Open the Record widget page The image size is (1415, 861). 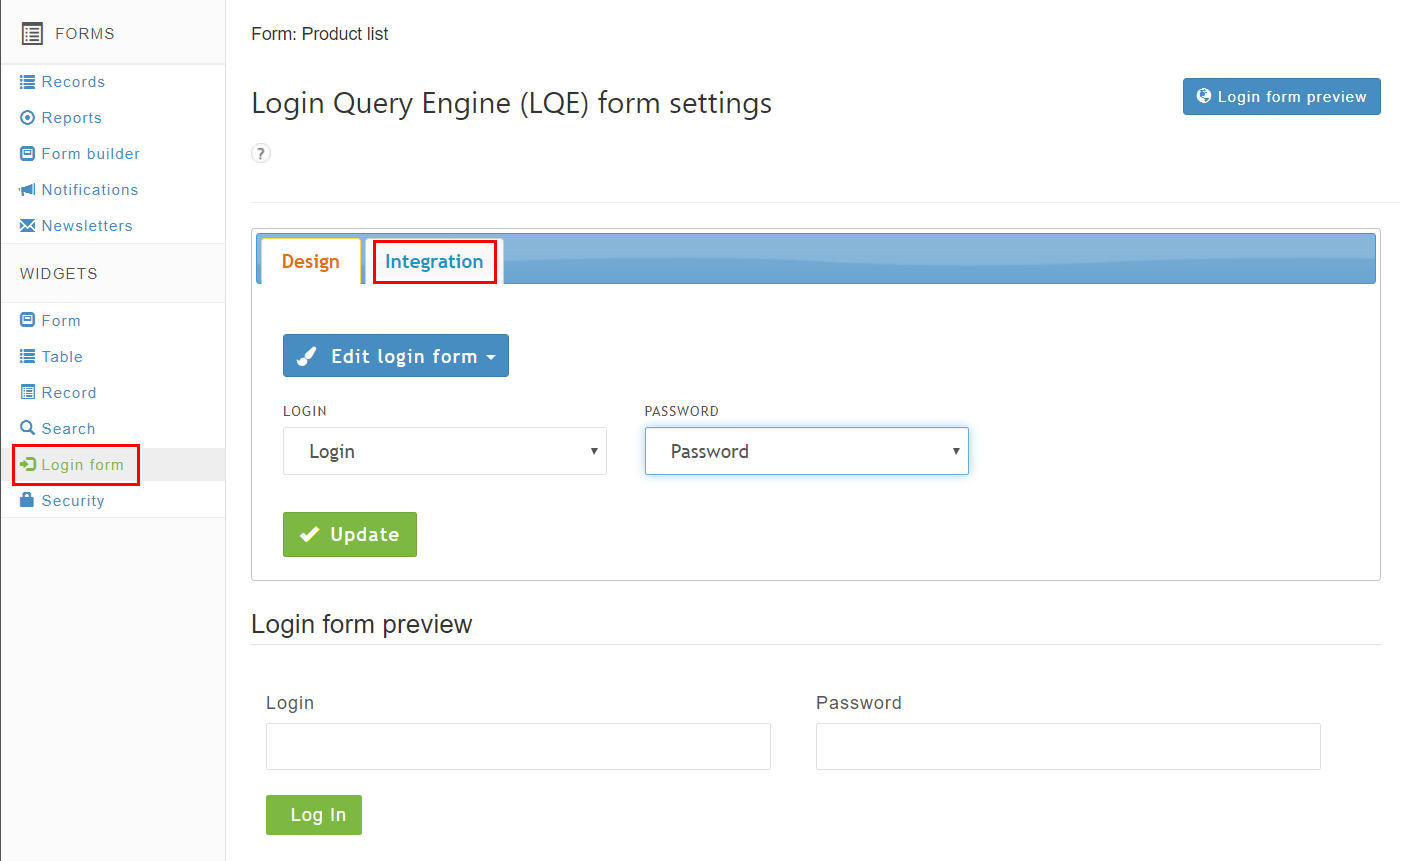(69, 393)
